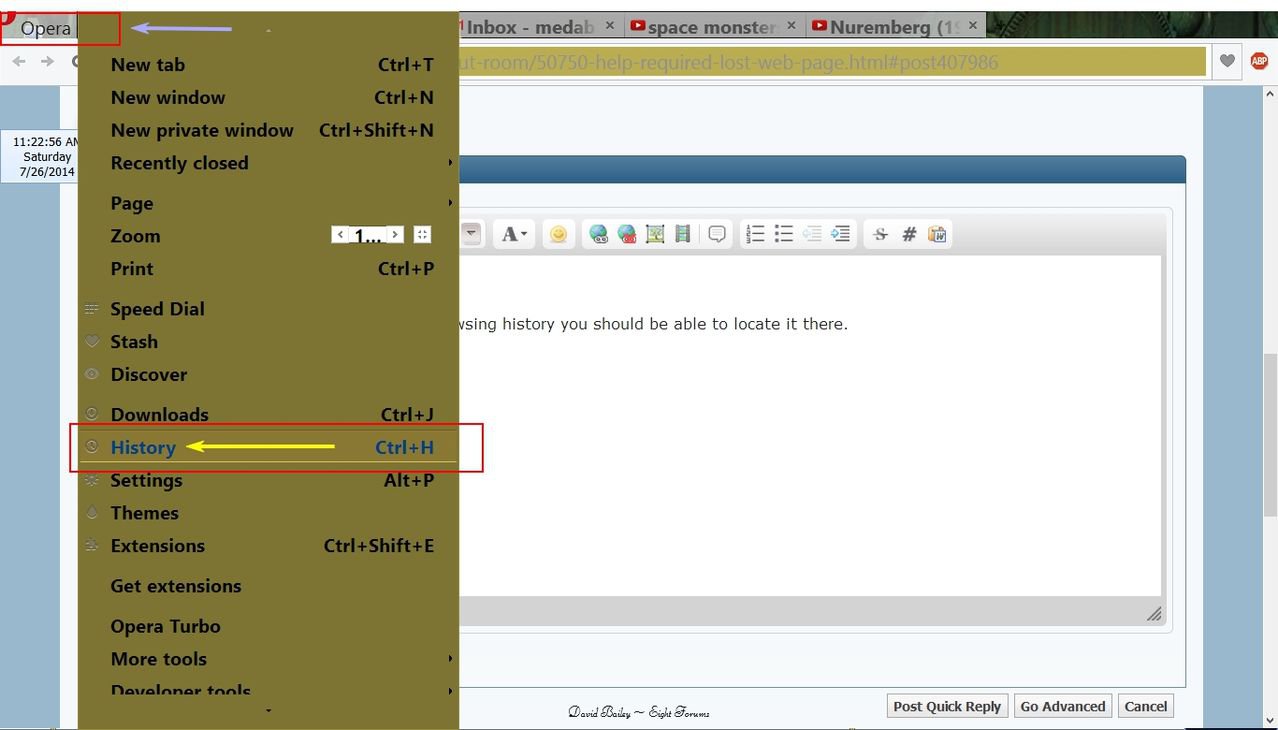Expand the Recently closed submenu
The image size is (1278, 730).
tap(270, 163)
